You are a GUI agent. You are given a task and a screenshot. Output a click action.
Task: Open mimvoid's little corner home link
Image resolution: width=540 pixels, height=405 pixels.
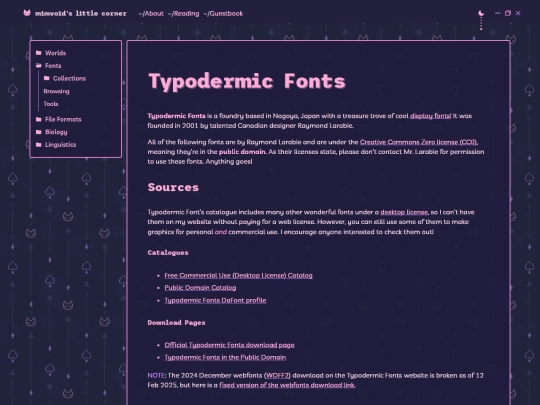point(81,13)
